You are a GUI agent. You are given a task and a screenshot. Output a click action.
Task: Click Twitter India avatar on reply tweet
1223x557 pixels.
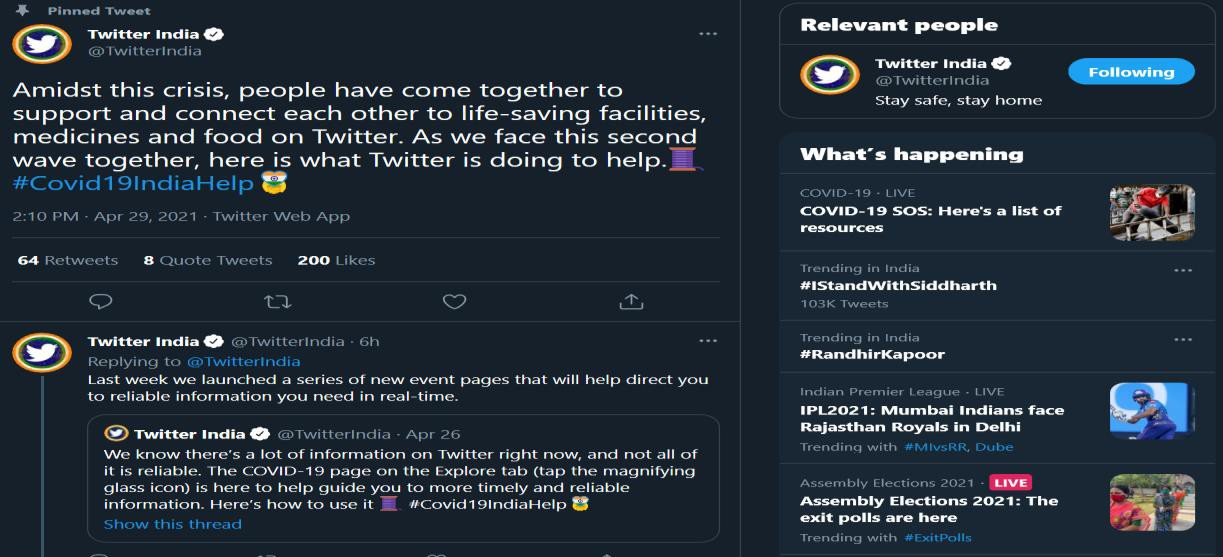pyautogui.click(x=42, y=351)
